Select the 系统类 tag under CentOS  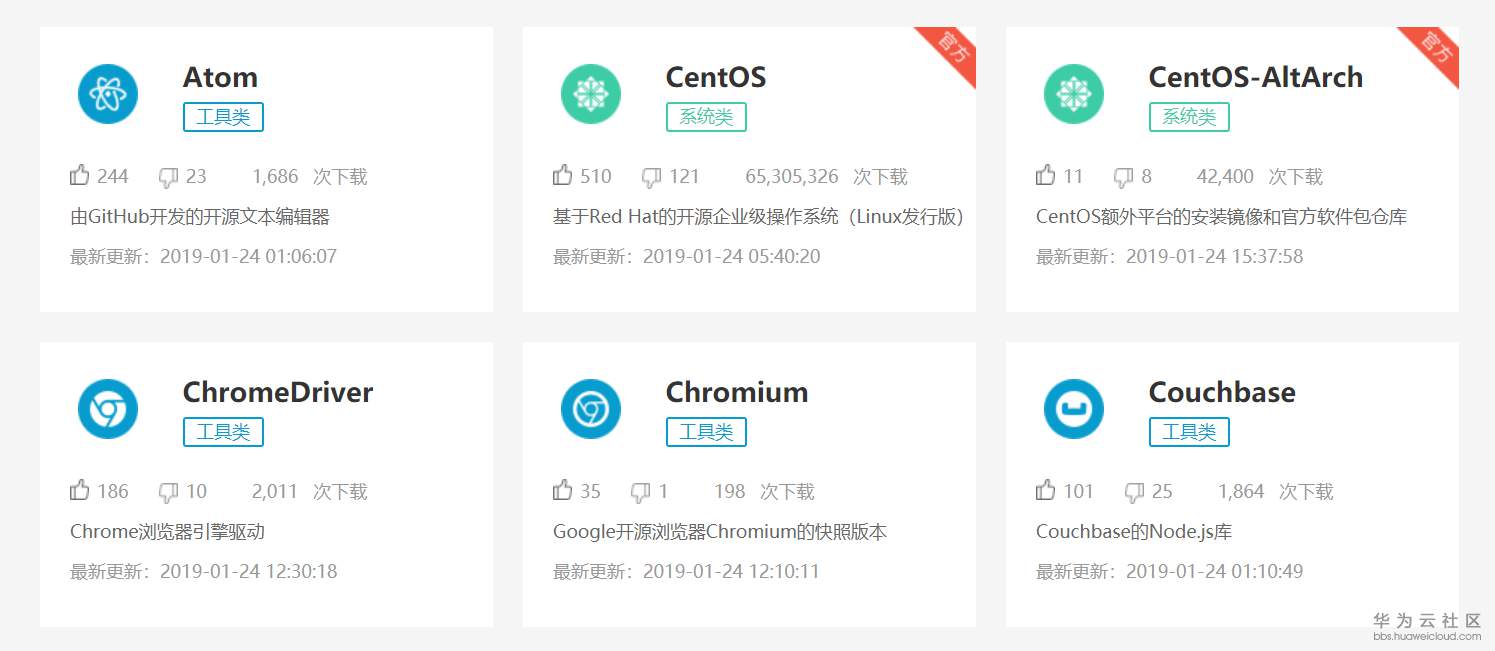(x=706, y=117)
